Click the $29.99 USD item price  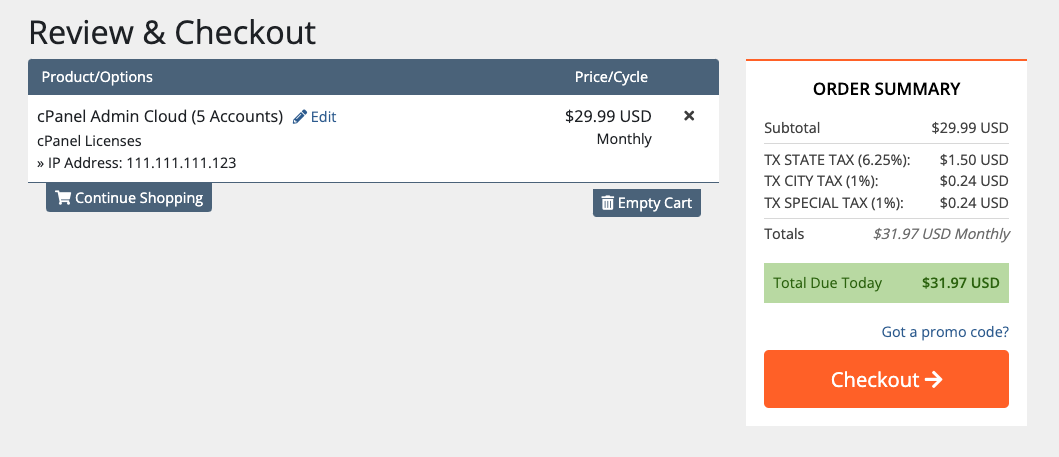(609, 116)
